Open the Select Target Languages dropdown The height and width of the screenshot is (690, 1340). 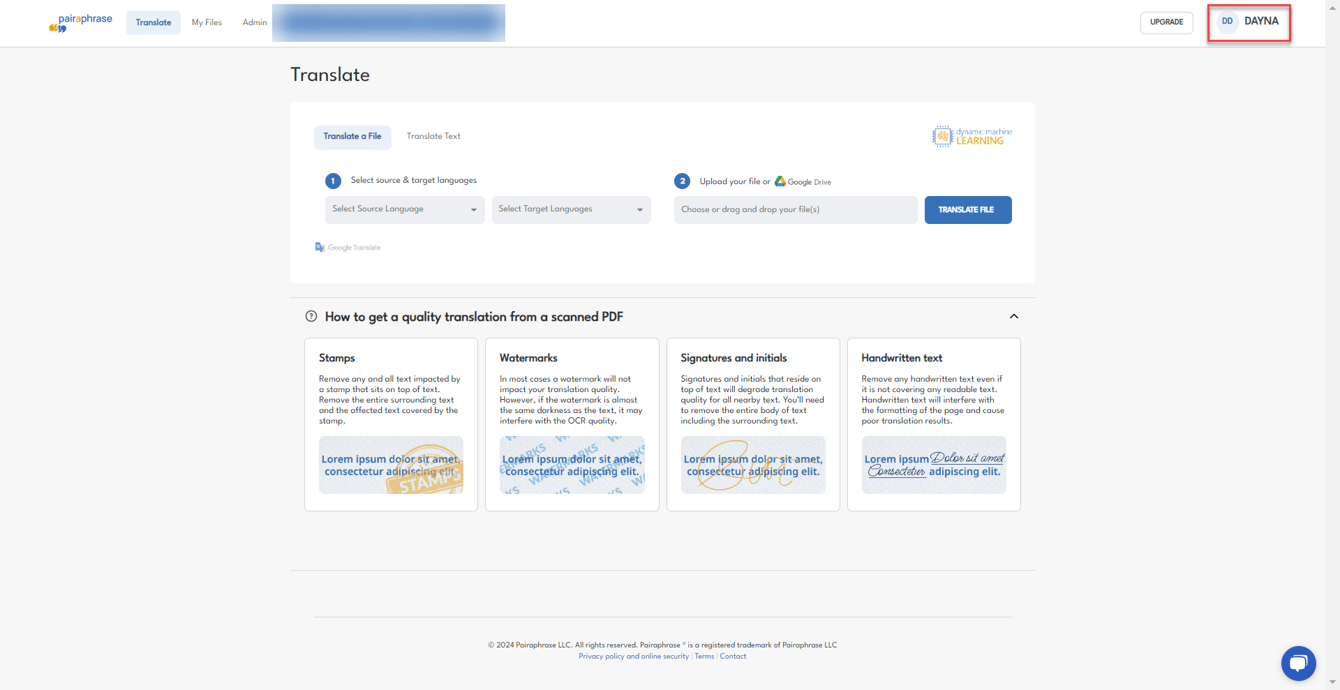571,209
